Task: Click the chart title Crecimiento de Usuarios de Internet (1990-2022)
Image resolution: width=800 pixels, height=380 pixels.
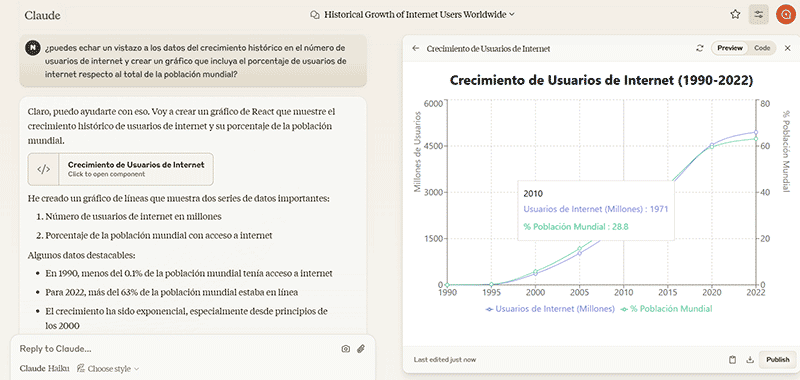Action: (x=602, y=80)
